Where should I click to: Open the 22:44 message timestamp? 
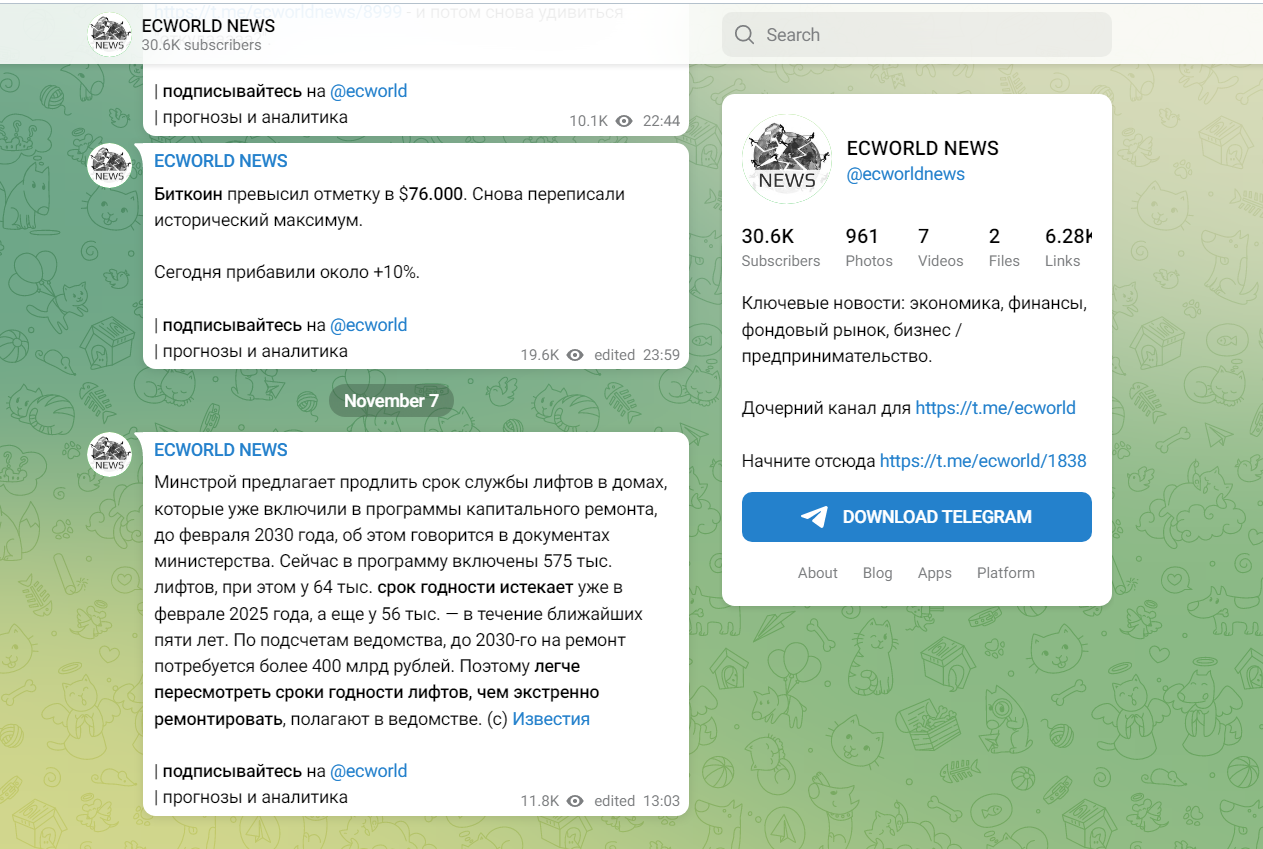click(x=661, y=121)
